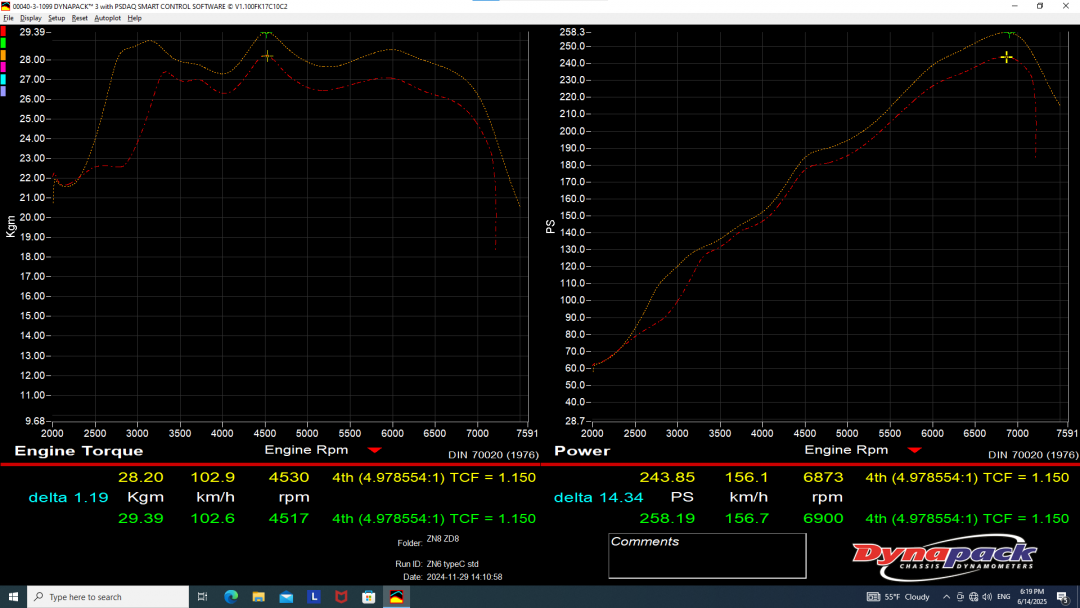This screenshot has width=1080, height=608.
Task: Click the Meet Now tray icon
Action: (x=960, y=596)
